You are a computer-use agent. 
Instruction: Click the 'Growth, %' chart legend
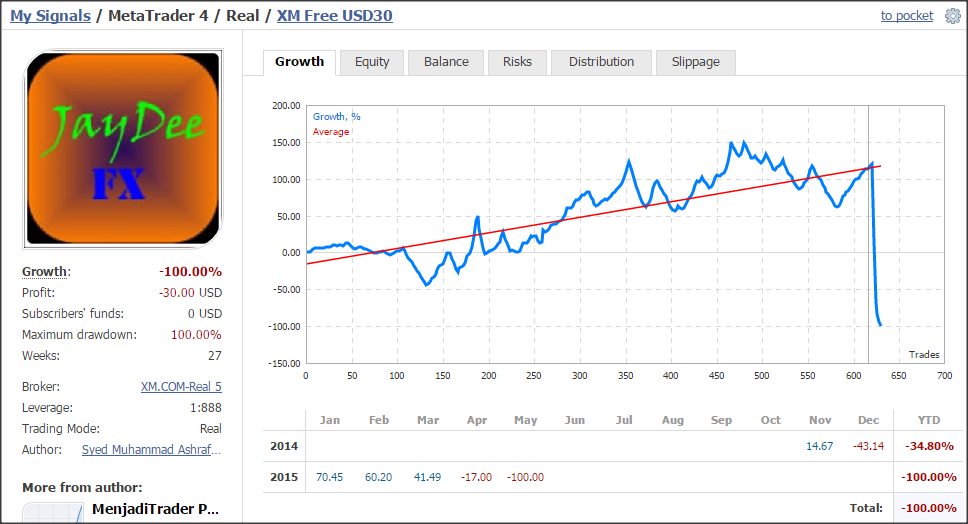(x=336, y=117)
